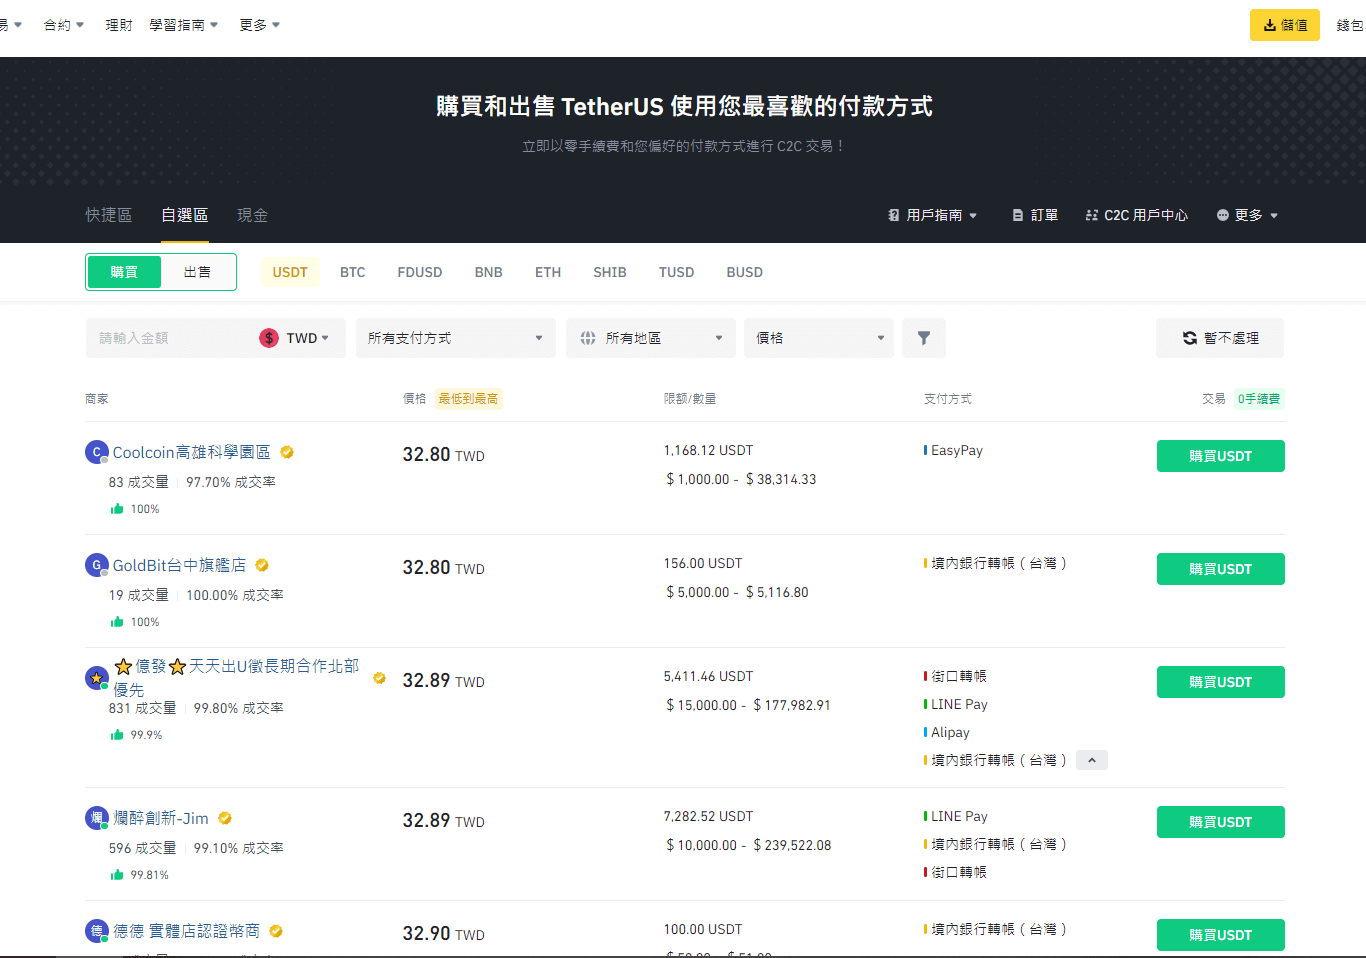Image resolution: width=1366 pixels, height=958 pixels.
Task: Expand 合約 menu in top nav
Action: click(x=64, y=25)
